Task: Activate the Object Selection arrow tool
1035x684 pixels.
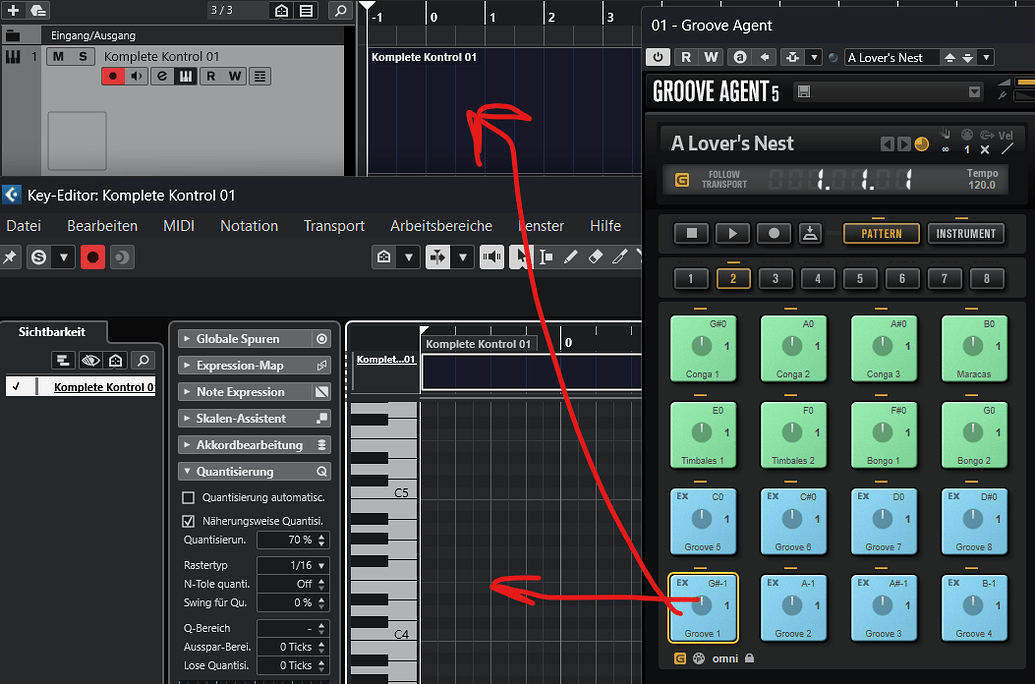Action: click(x=522, y=257)
